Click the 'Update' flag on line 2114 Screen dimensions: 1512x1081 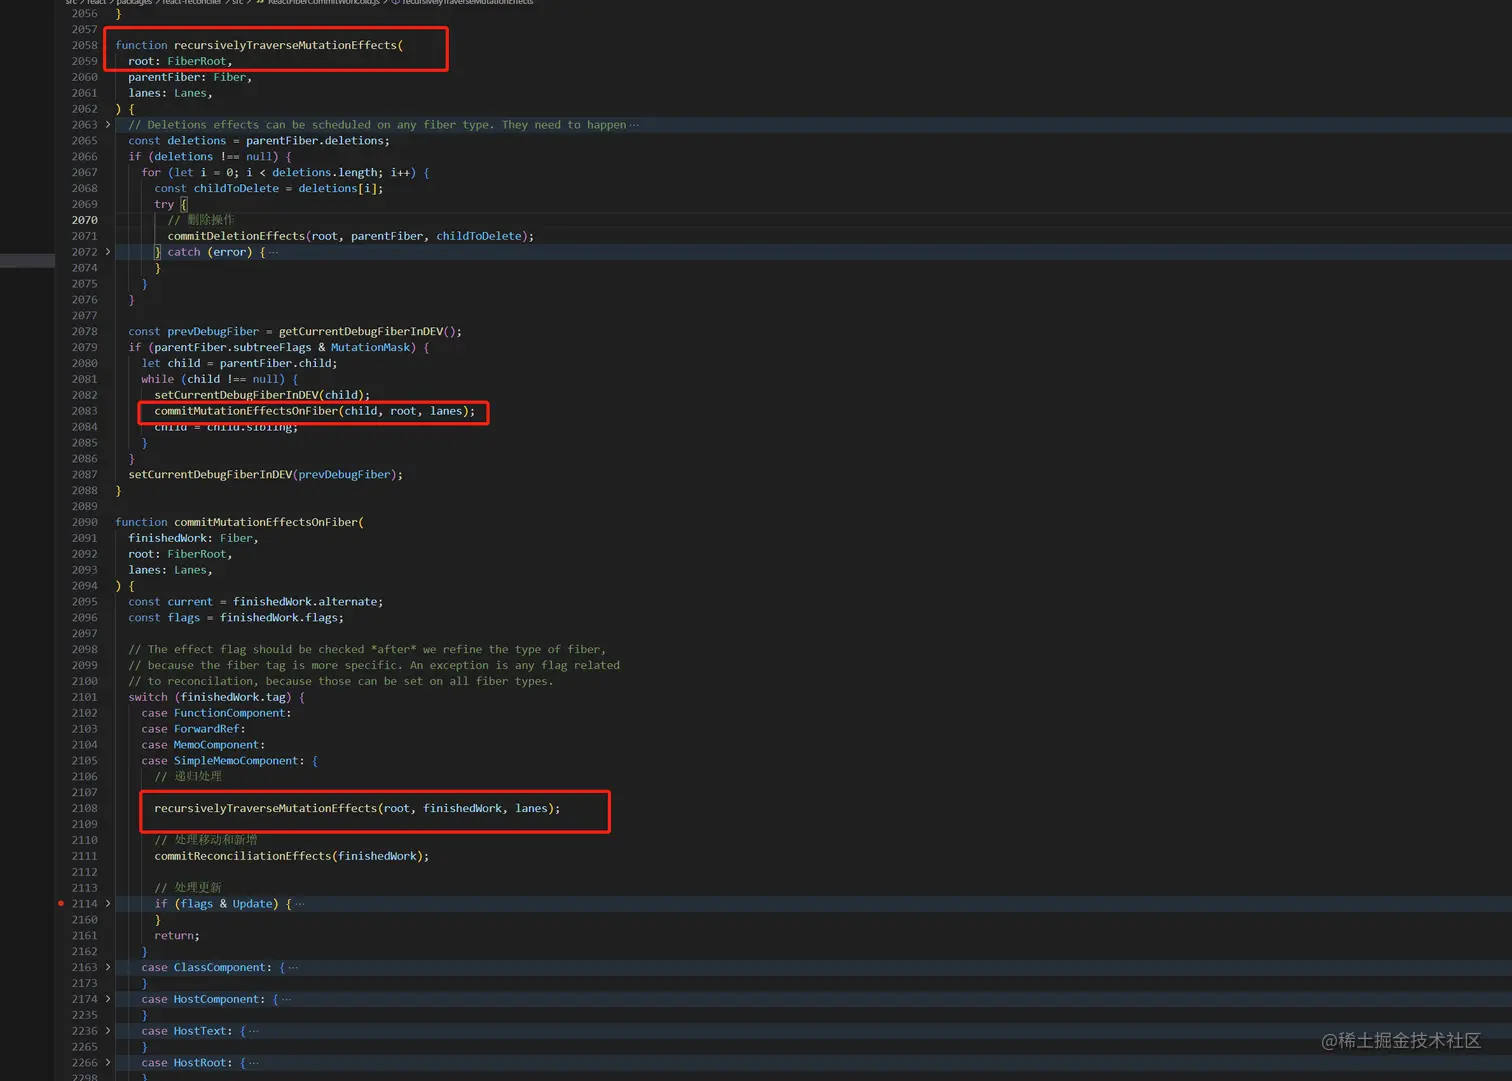[252, 904]
